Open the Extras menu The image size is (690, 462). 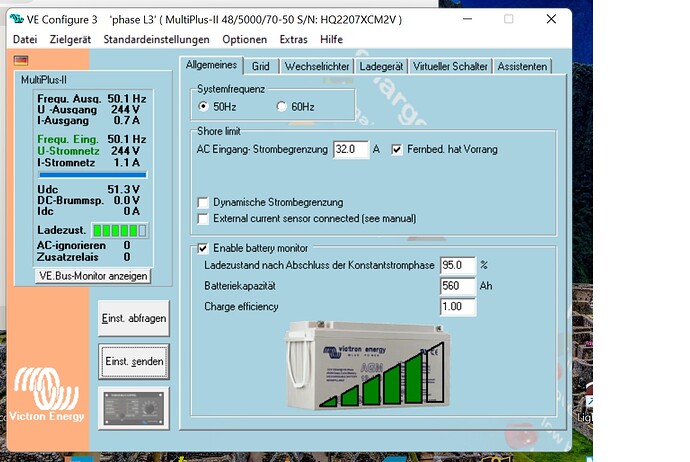click(x=294, y=40)
